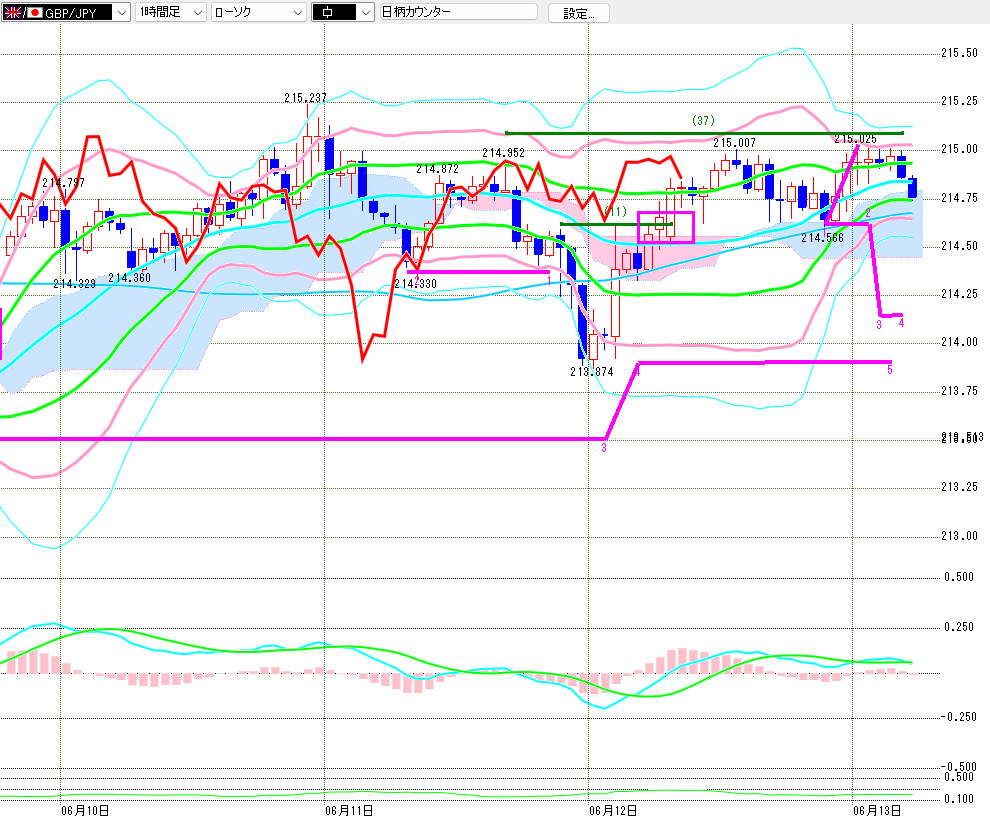Click the 日柄カウンター field
The width and height of the screenshot is (990, 819).
point(459,12)
